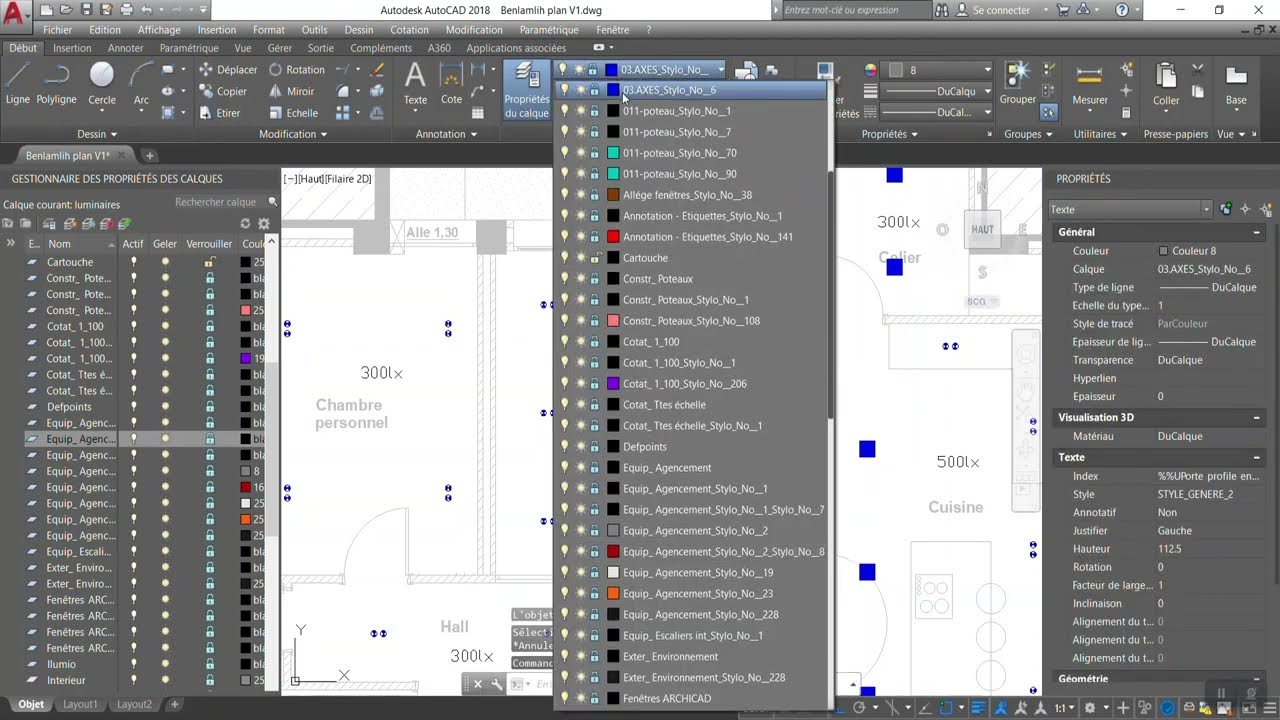The height and width of the screenshot is (720, 1280).
Task: Click the Miroir tool
Action: tap(291, 91)
